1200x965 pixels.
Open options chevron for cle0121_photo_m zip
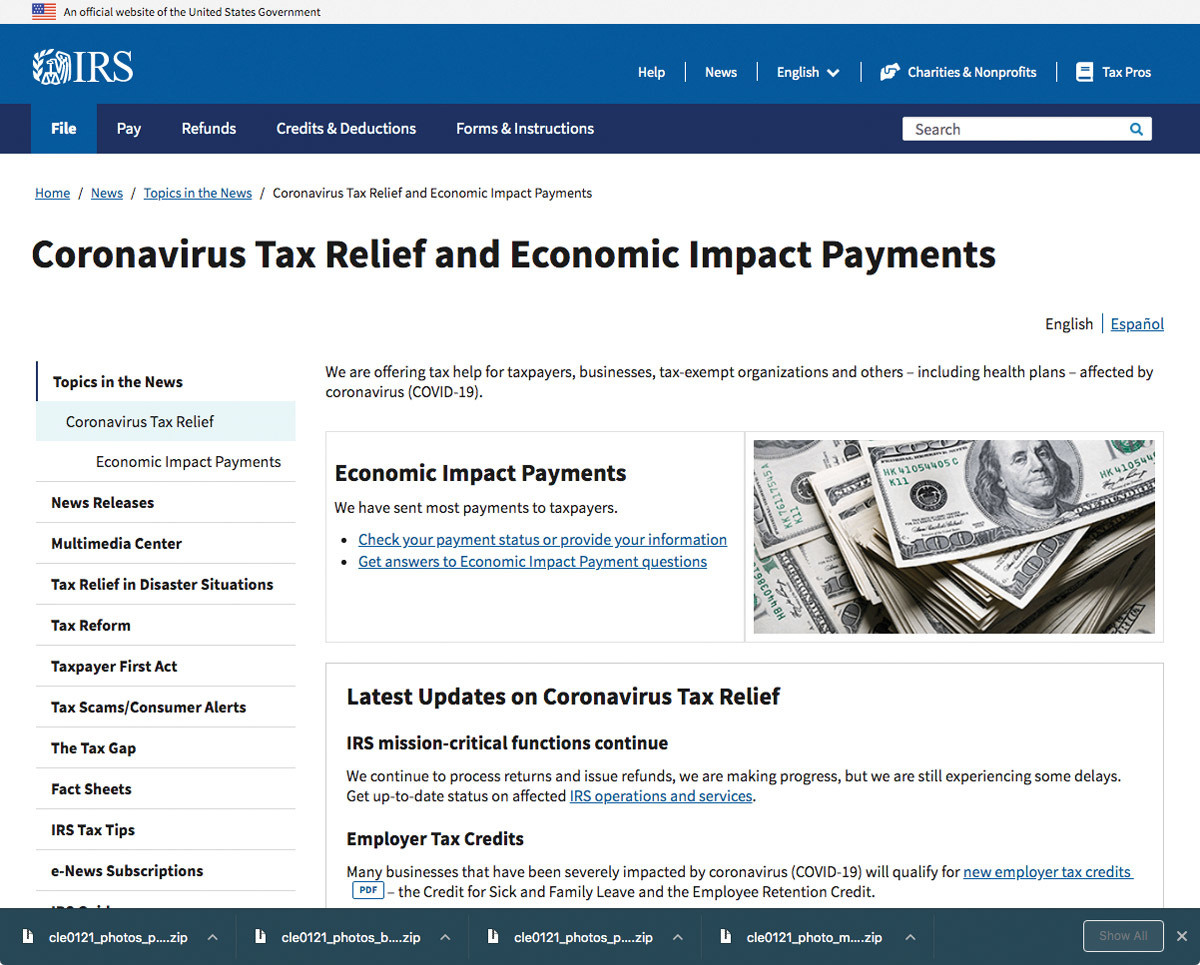click(x=910, y=937)
